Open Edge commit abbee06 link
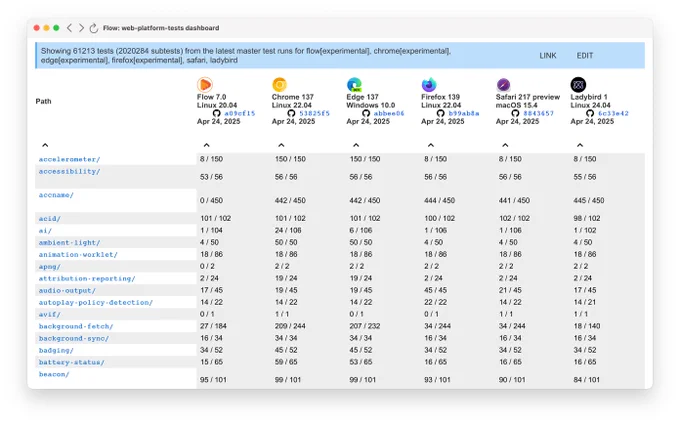 click(x=389, y=113)
